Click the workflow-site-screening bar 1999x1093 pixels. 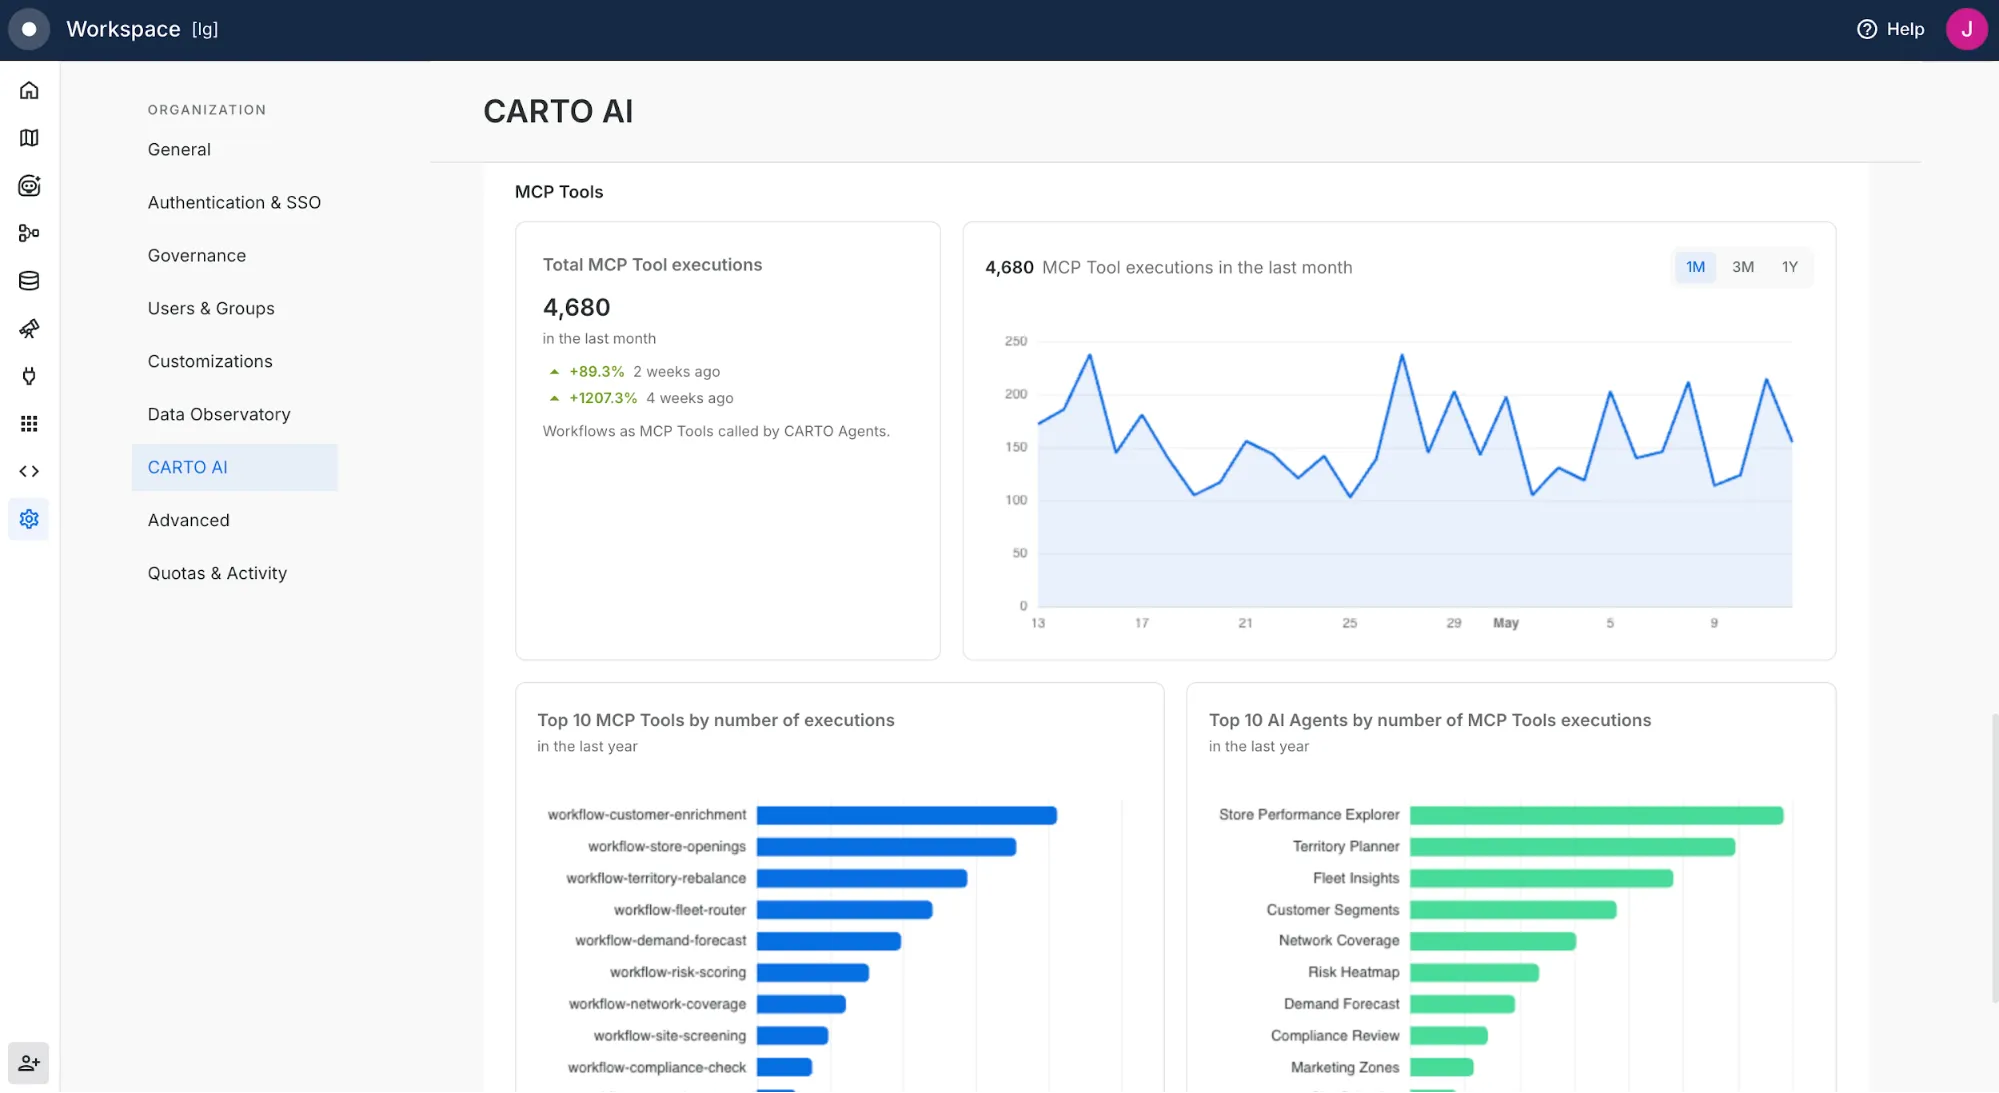[792, 1036]
